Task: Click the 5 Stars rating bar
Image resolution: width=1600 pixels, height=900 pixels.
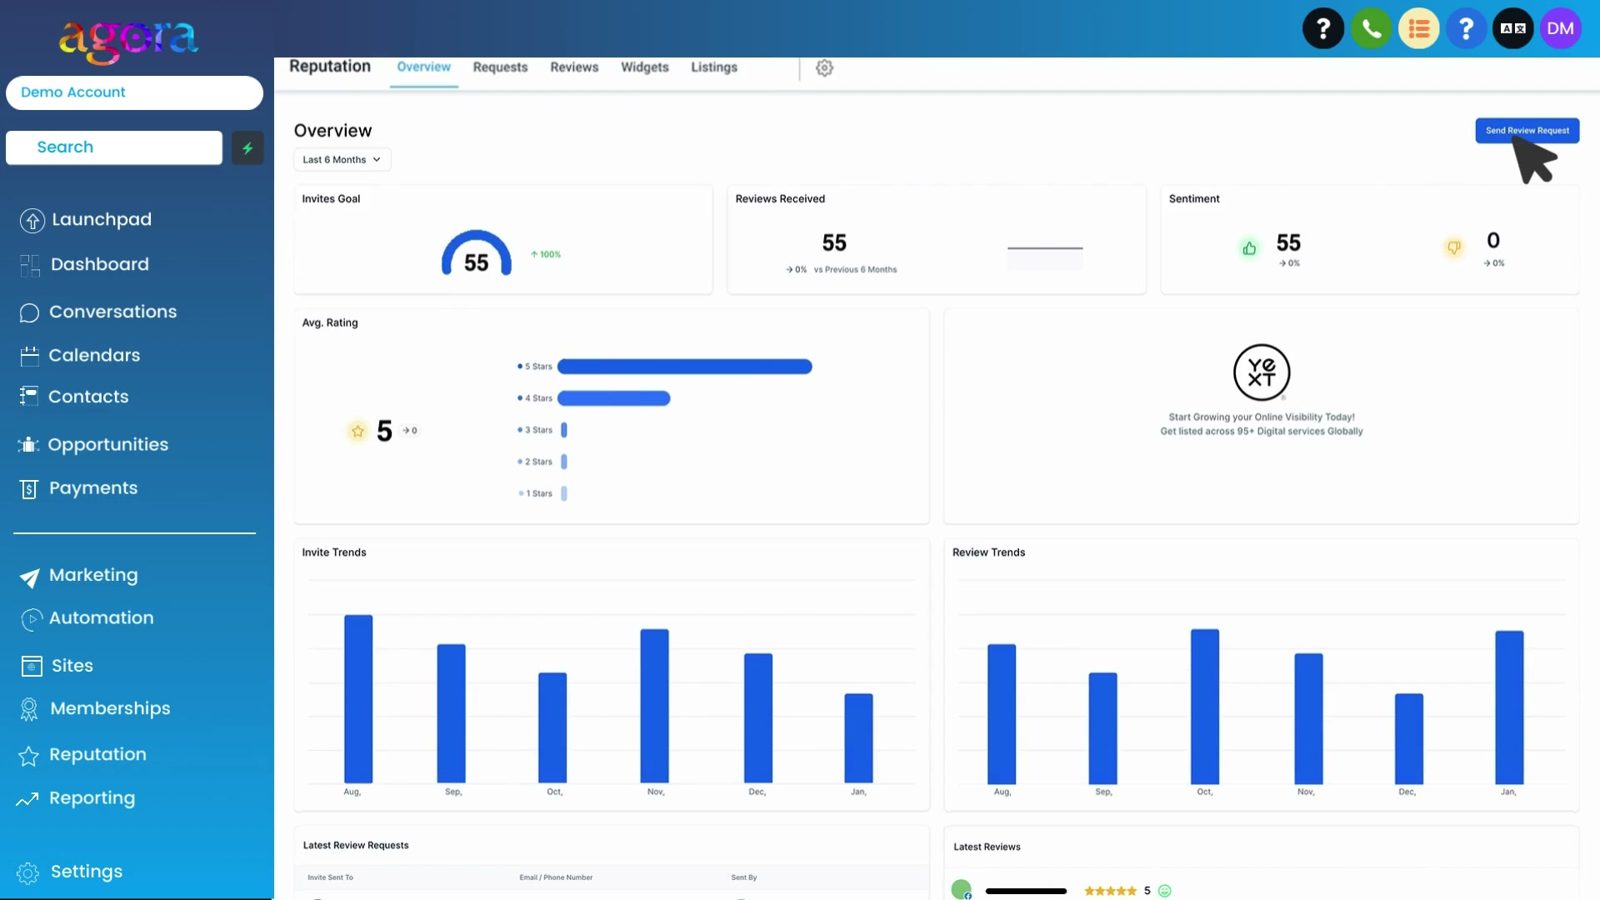Action: [685, 367]
